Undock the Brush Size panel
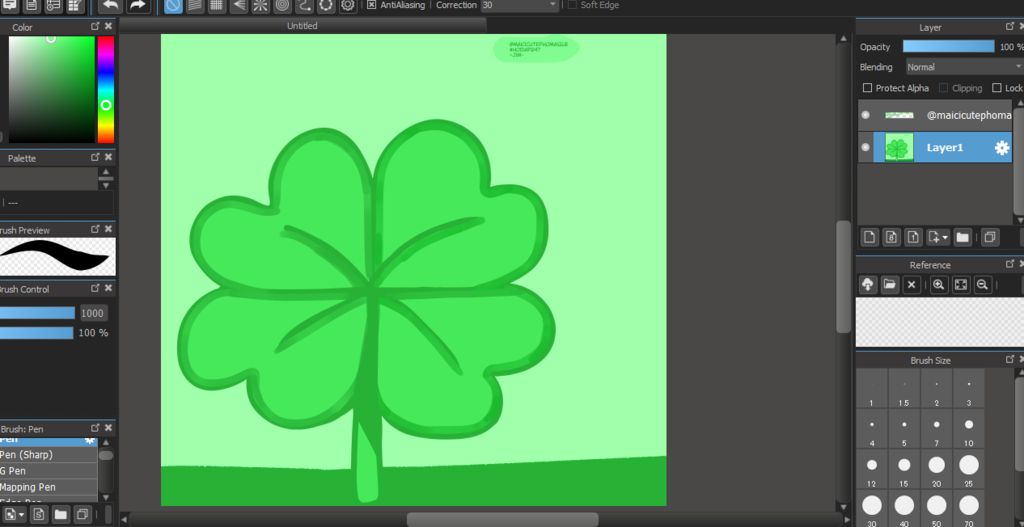The image size is (1024, 527). (x=1010, y=359)
